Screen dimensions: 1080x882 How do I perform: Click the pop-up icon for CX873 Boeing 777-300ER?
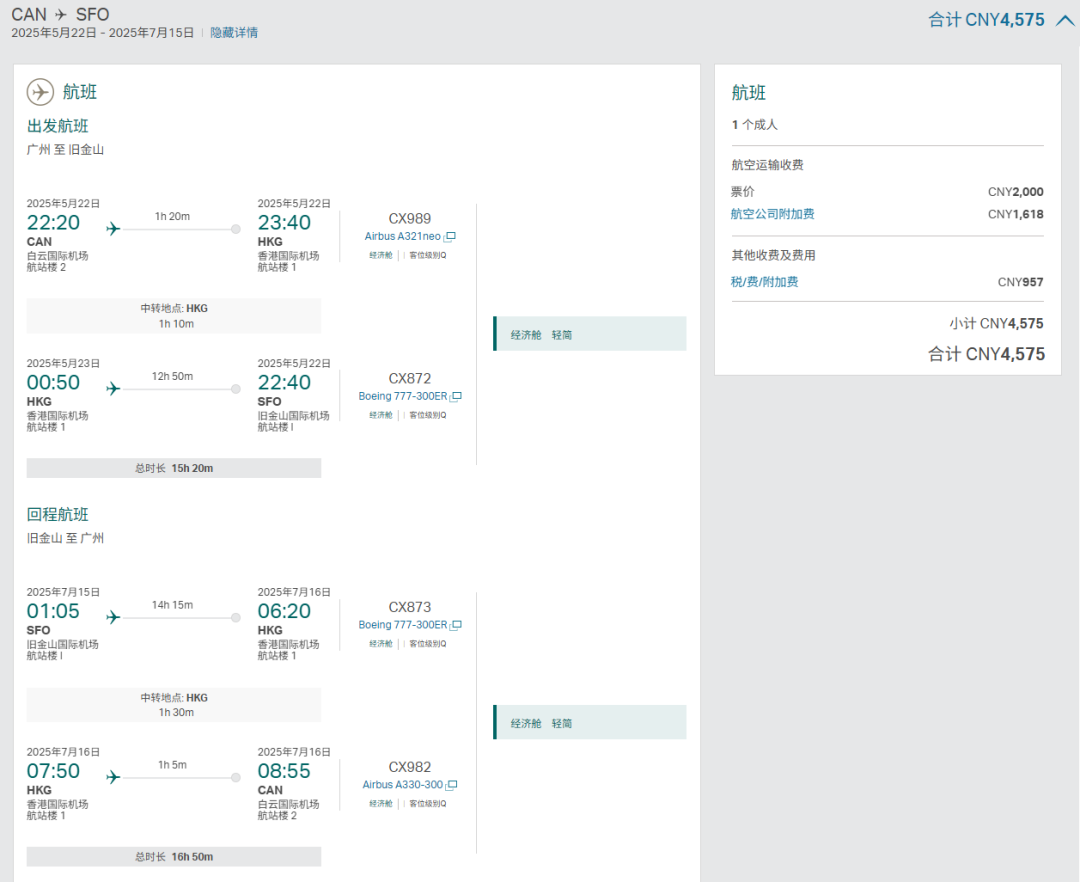click(456, 626)
